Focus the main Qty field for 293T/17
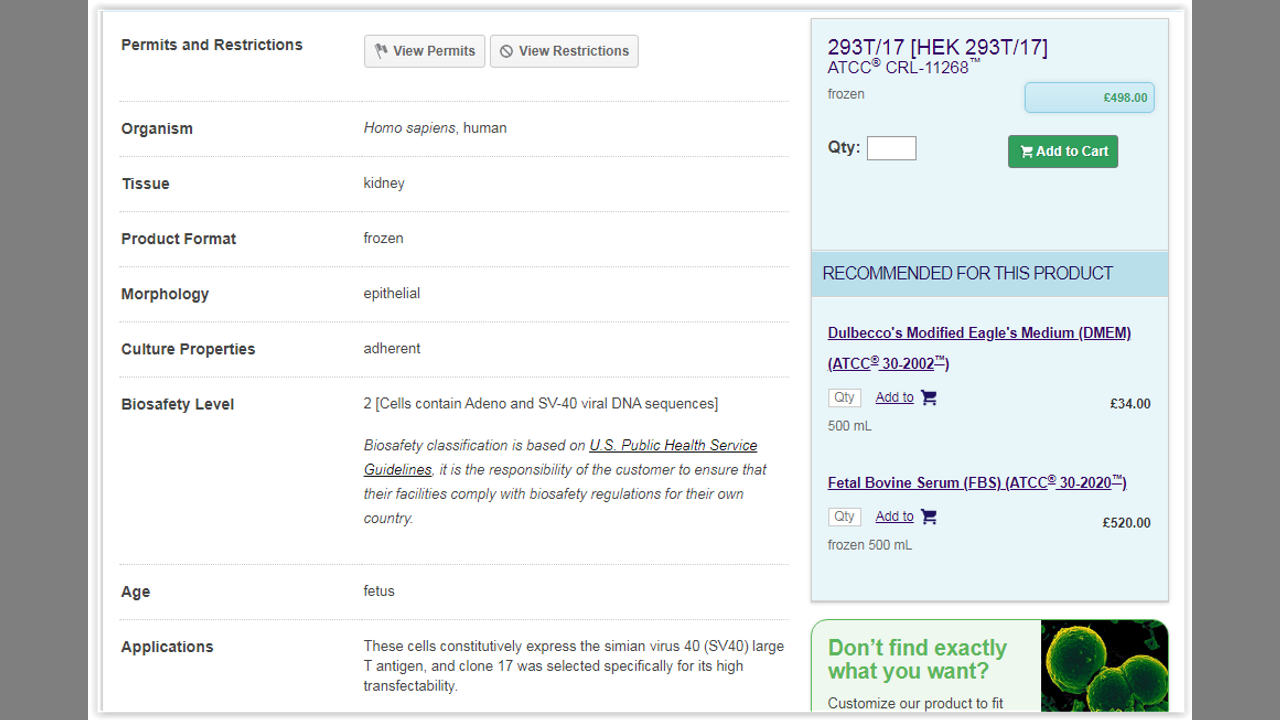The height and width of the screenshot is (720, 1280). 891,149
